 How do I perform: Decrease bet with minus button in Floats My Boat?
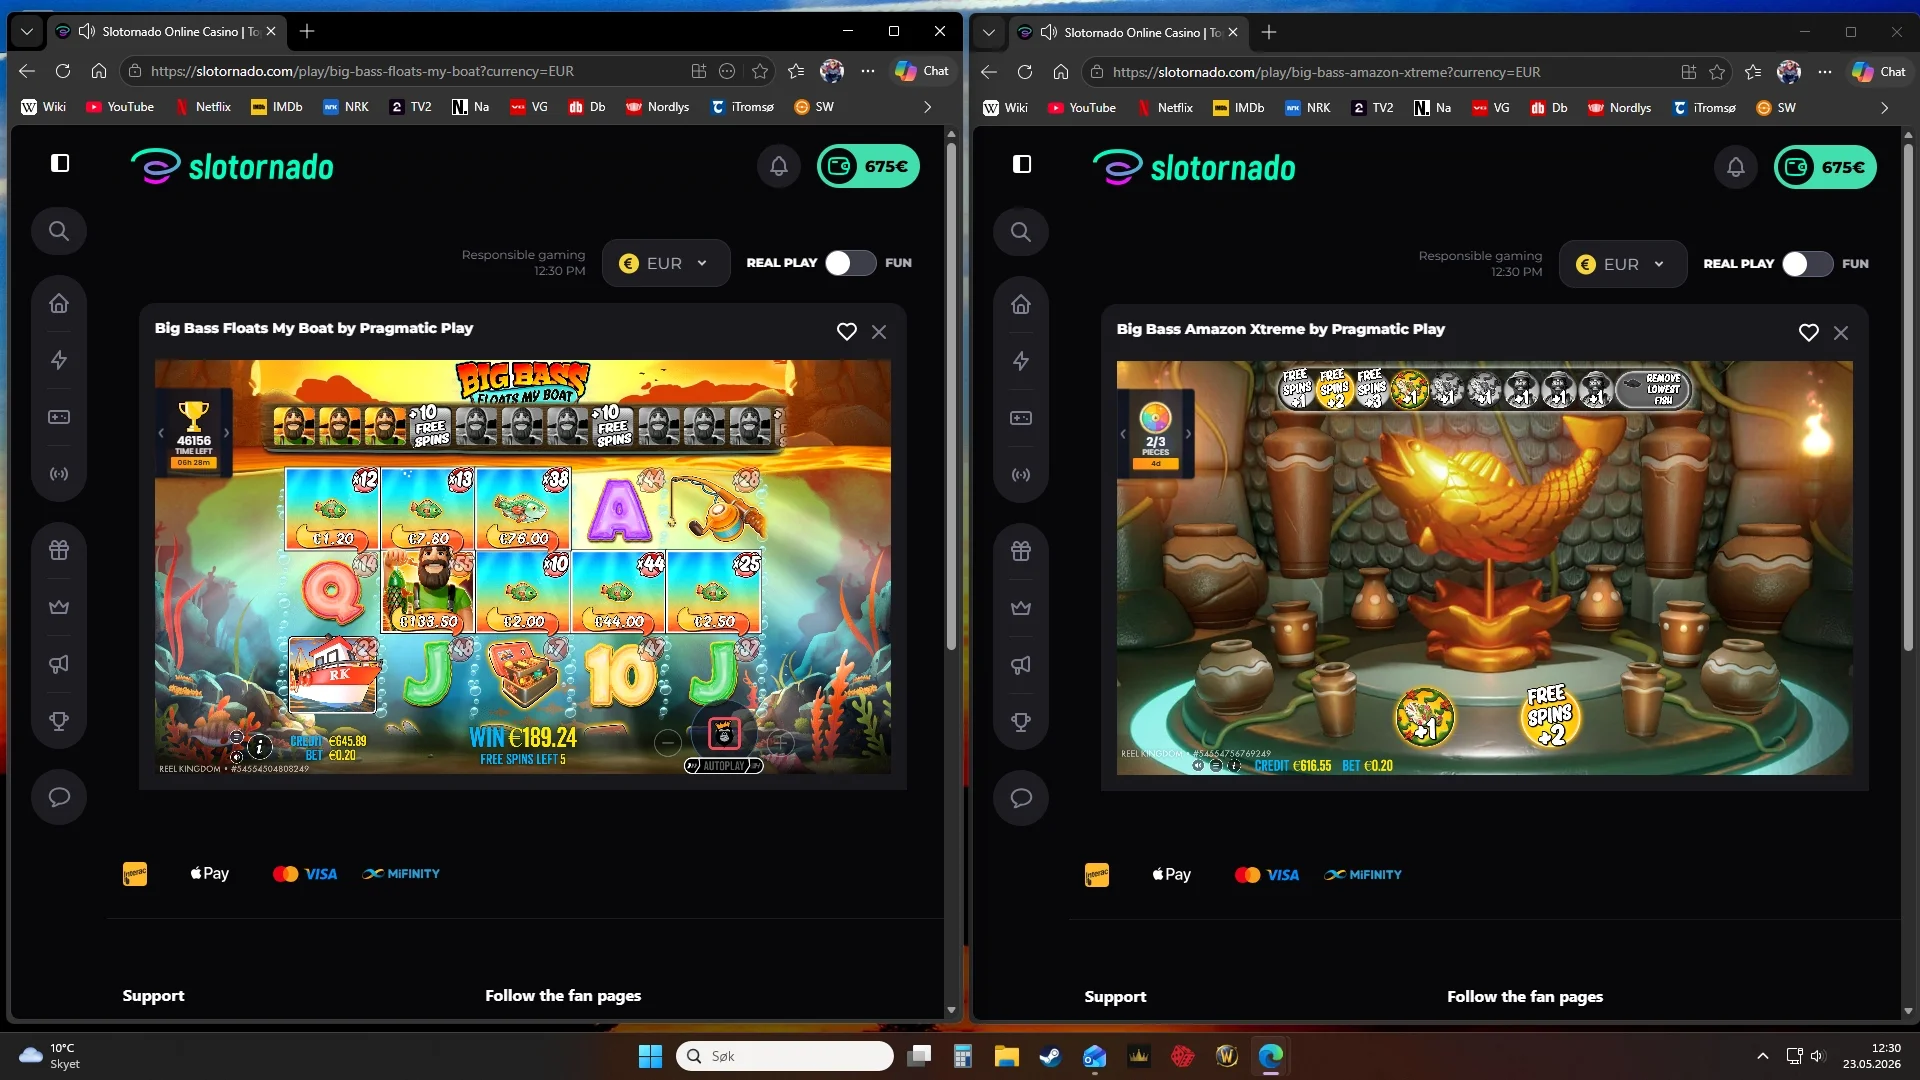click(x=668, y=742)
